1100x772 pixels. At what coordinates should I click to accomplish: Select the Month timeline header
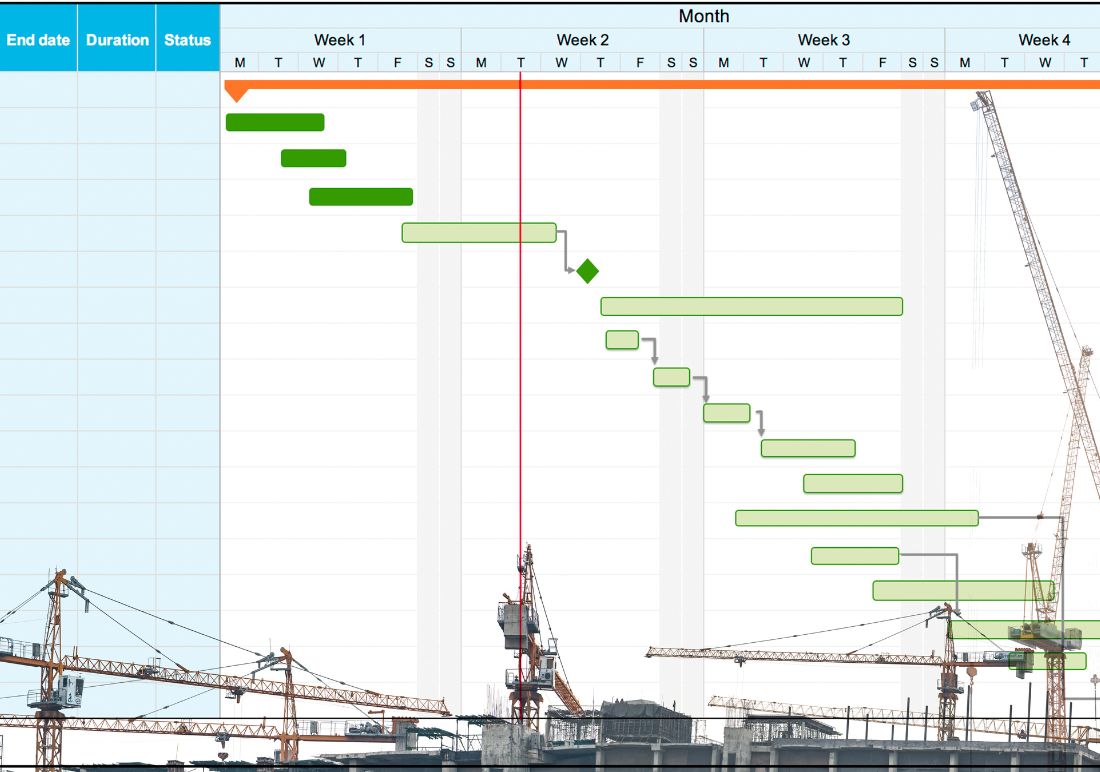click(x=704, y=16)
